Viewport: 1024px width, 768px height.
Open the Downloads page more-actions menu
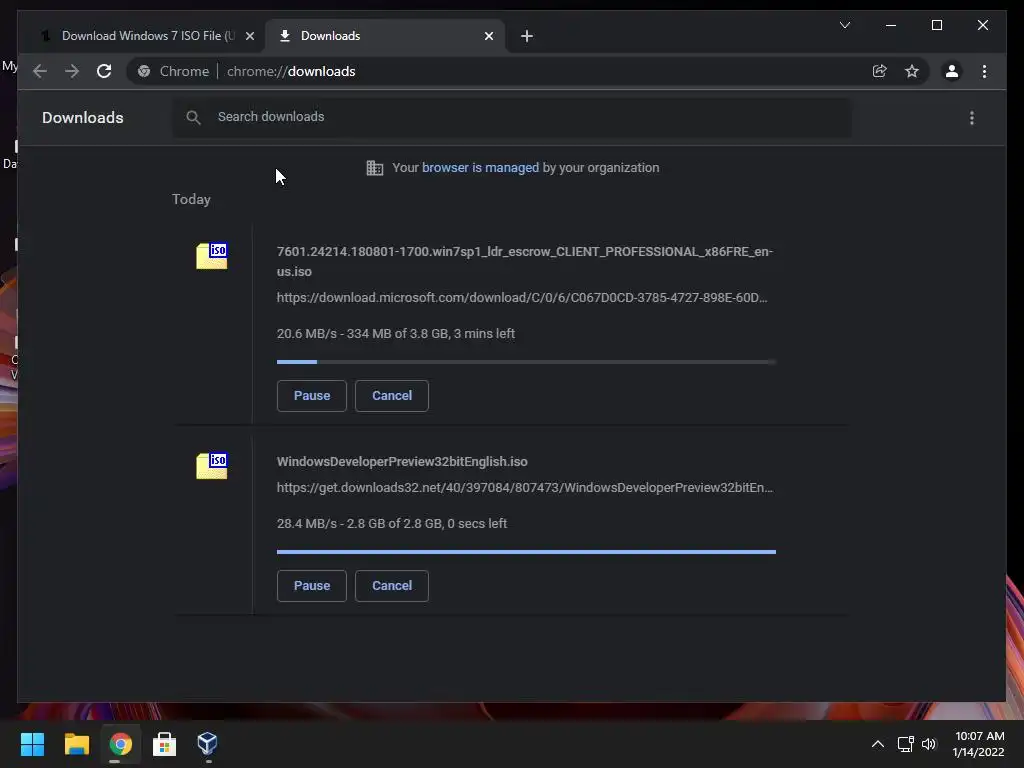pyautogui.click(x=972, y=118)
